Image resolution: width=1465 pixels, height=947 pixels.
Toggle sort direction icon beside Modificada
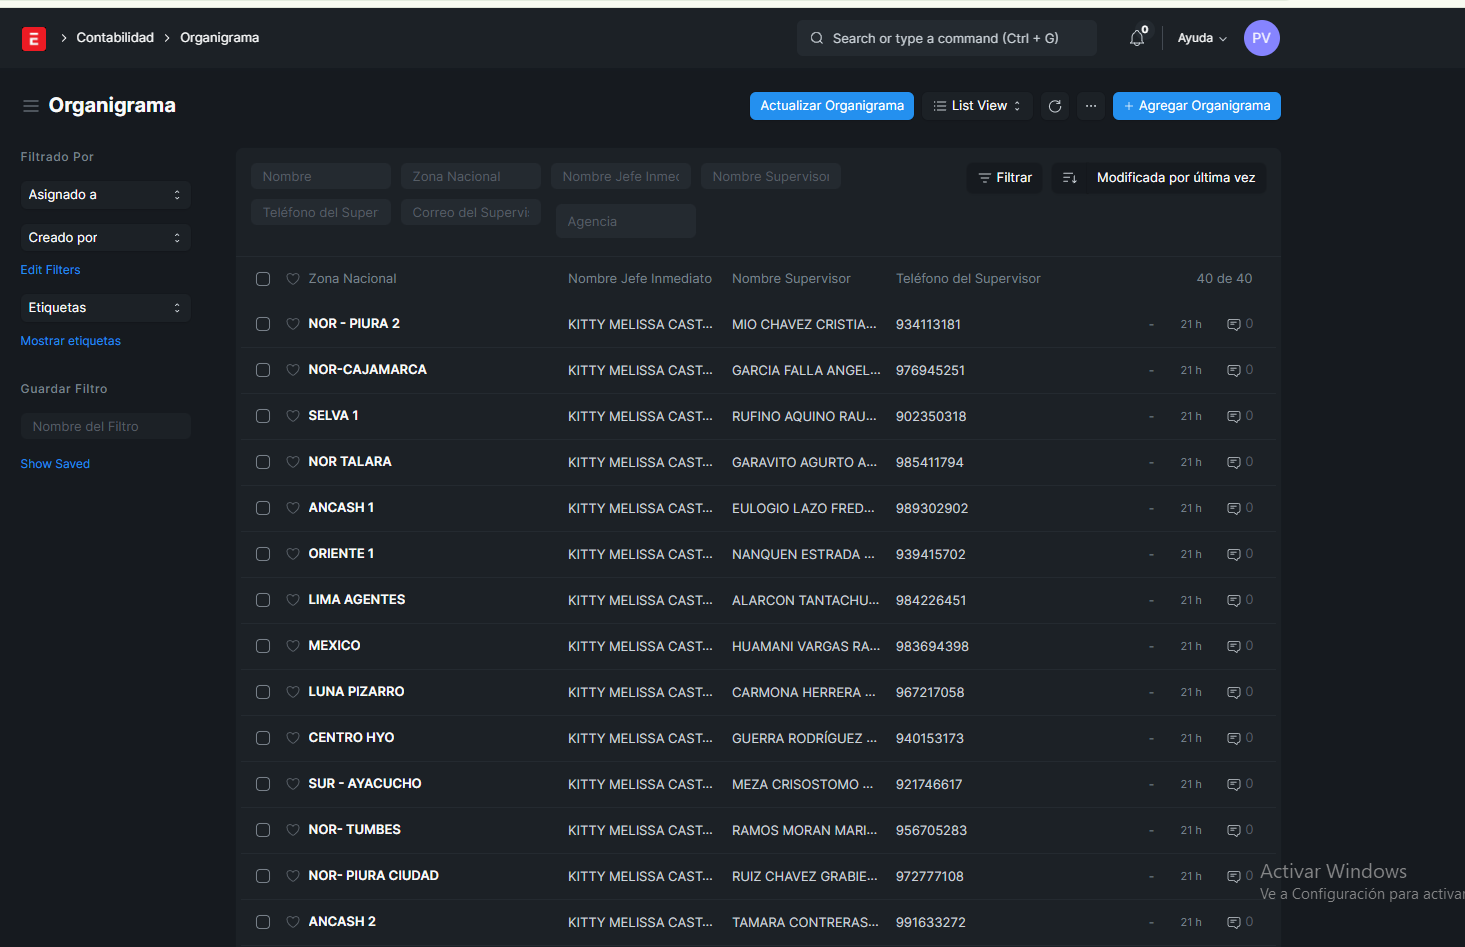[1070, 178]
